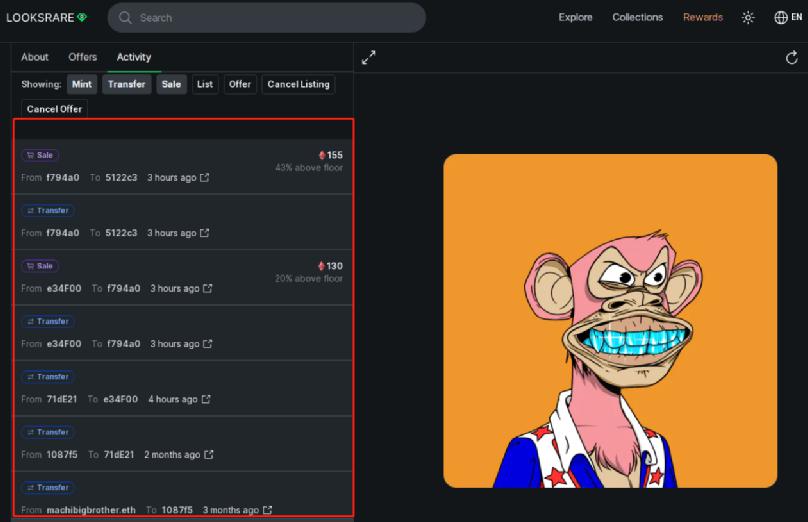The height and width of the screenshot is (522, 808).
Task: Enable the Cancel Listing filter
Action: coord(298,85)
